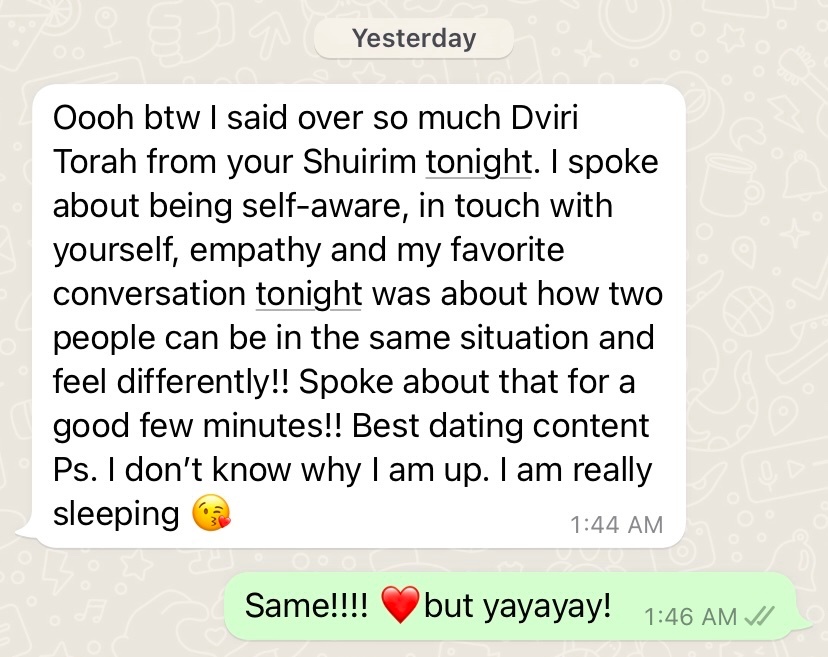
Task: Click the kissing face emoji
Action: tap(211, 512)
